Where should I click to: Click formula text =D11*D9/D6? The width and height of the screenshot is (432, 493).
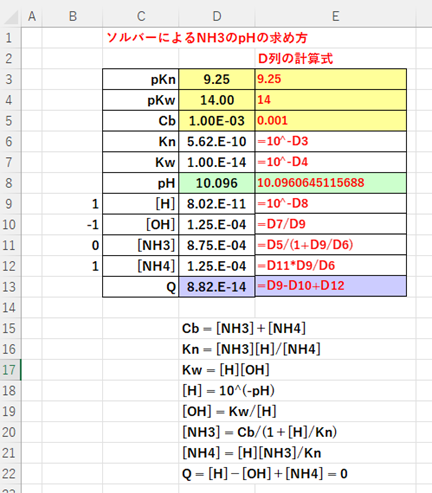click(296, 265)
